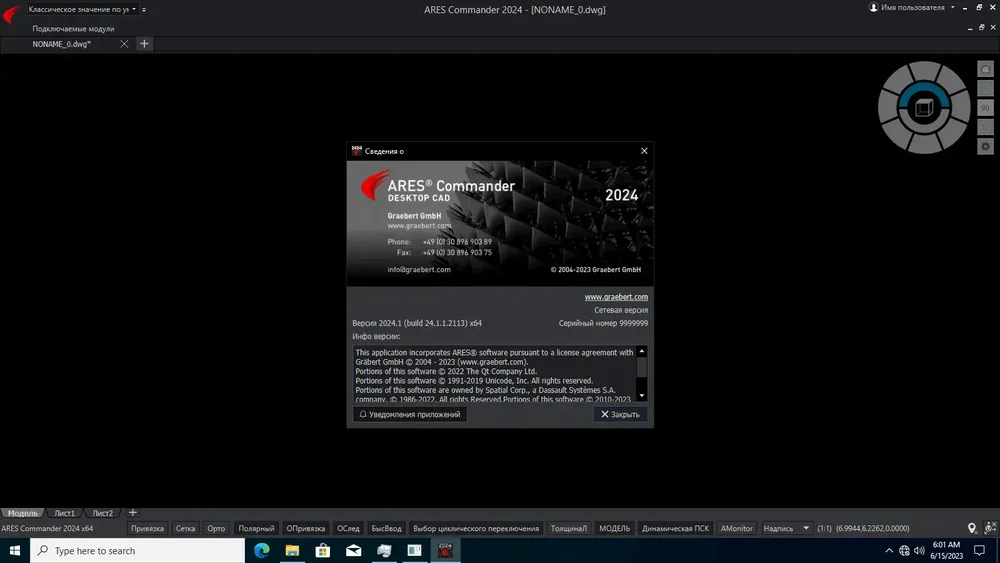
Task: Open the workspace dropdown Классическое значение
Action: (82, 10)
